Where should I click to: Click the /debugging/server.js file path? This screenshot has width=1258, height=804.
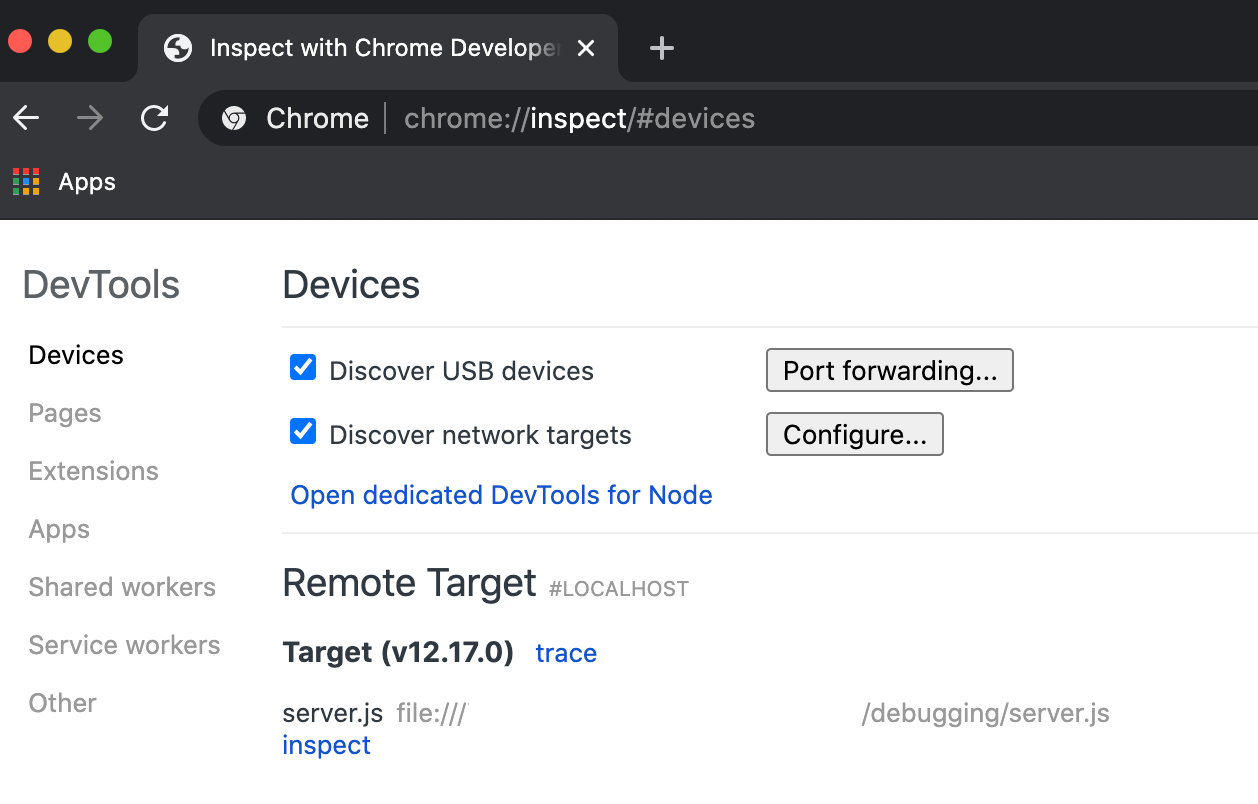tap(985, 714)
